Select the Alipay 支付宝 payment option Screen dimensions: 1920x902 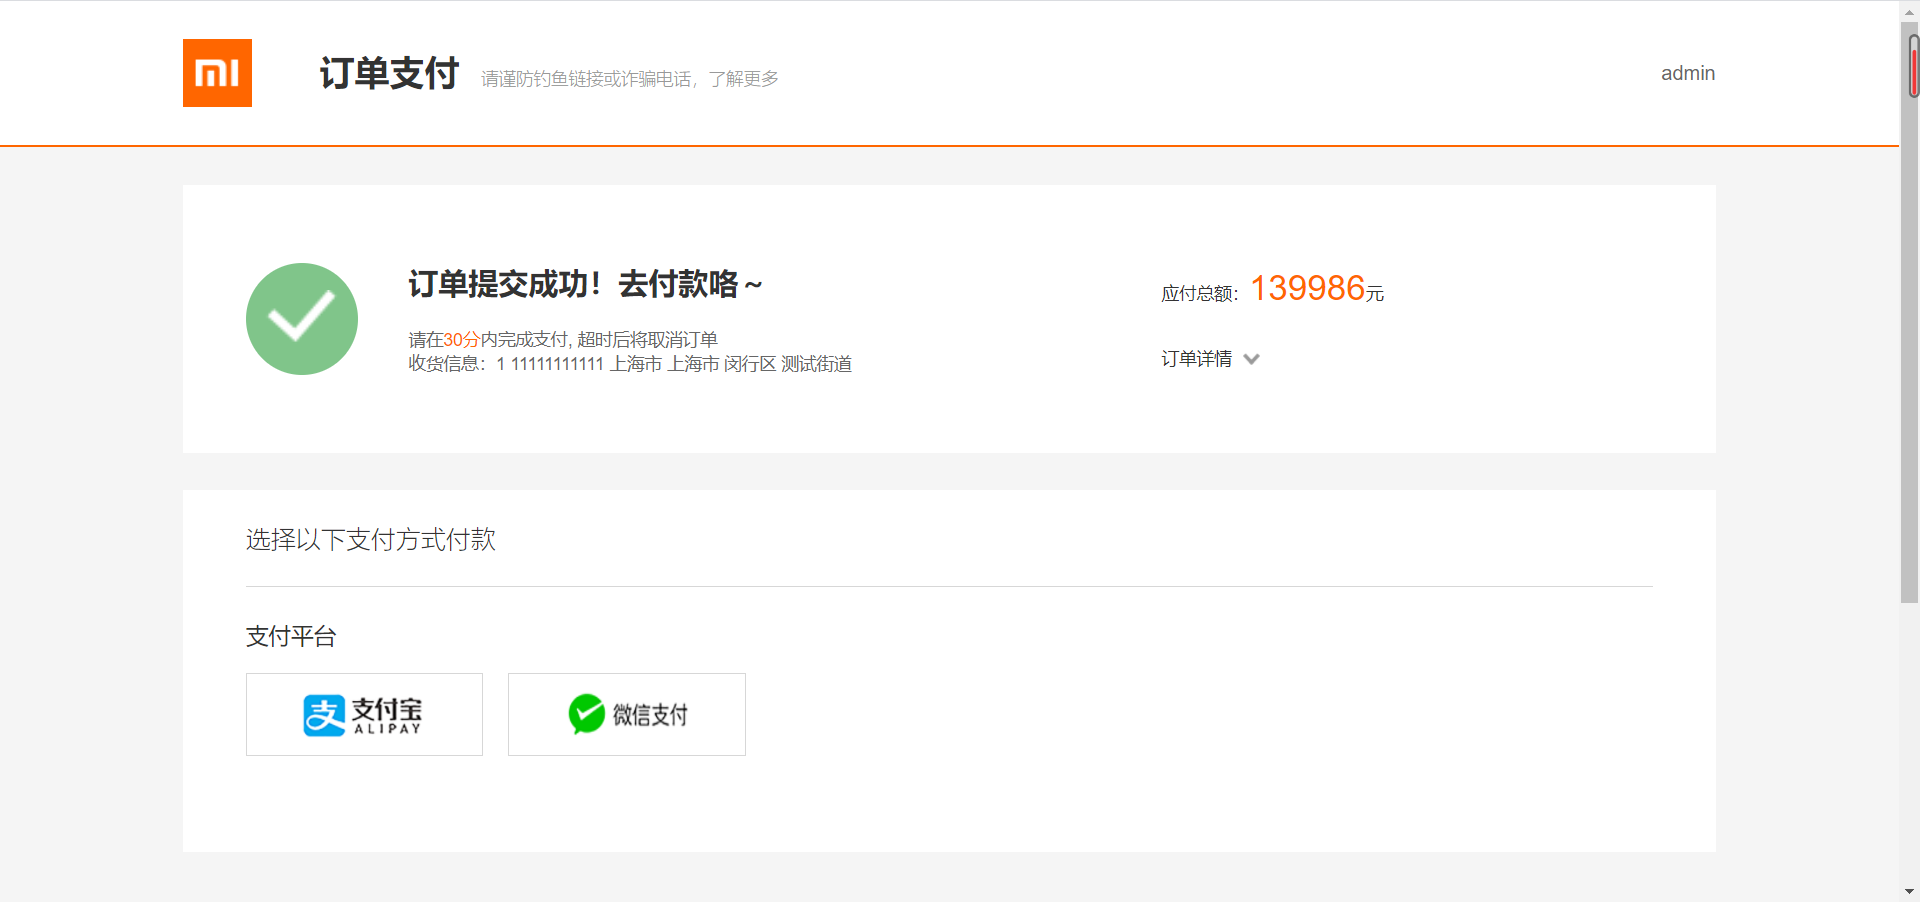[x=364, y=714]
